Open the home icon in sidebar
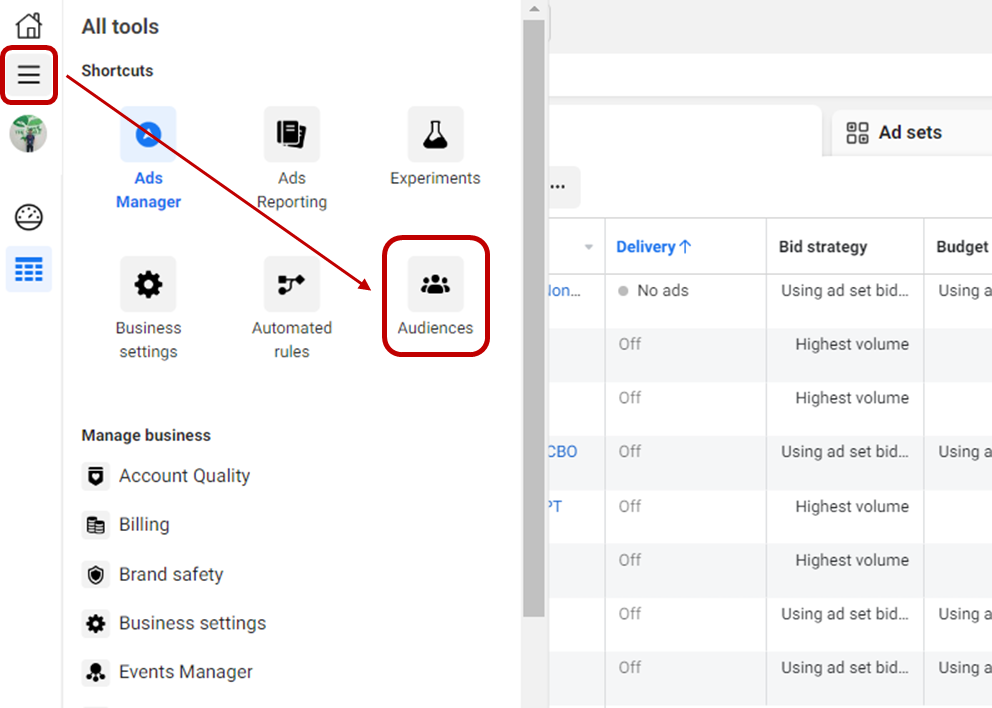 point(28,26)
